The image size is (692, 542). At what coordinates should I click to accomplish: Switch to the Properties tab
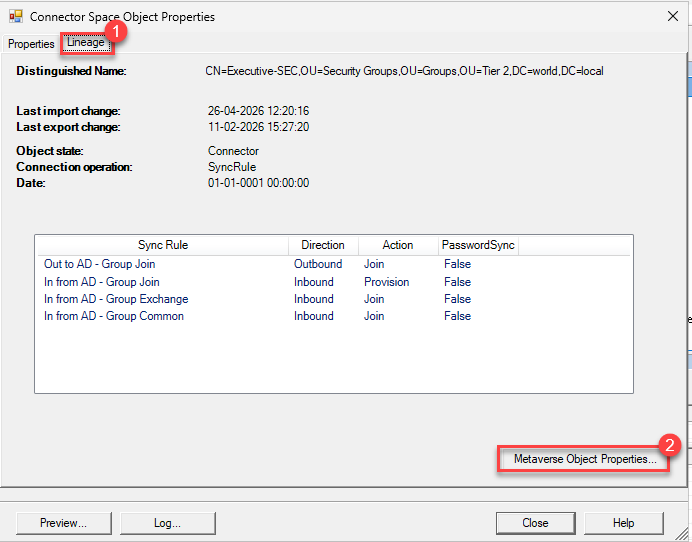coord(31,44)
